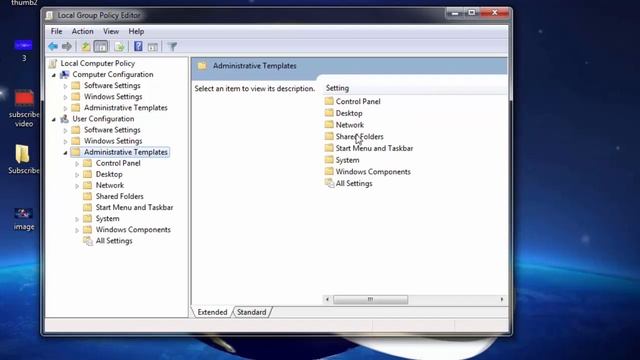
Task: Switch to the Extended tab
Action: click(212, 312)
